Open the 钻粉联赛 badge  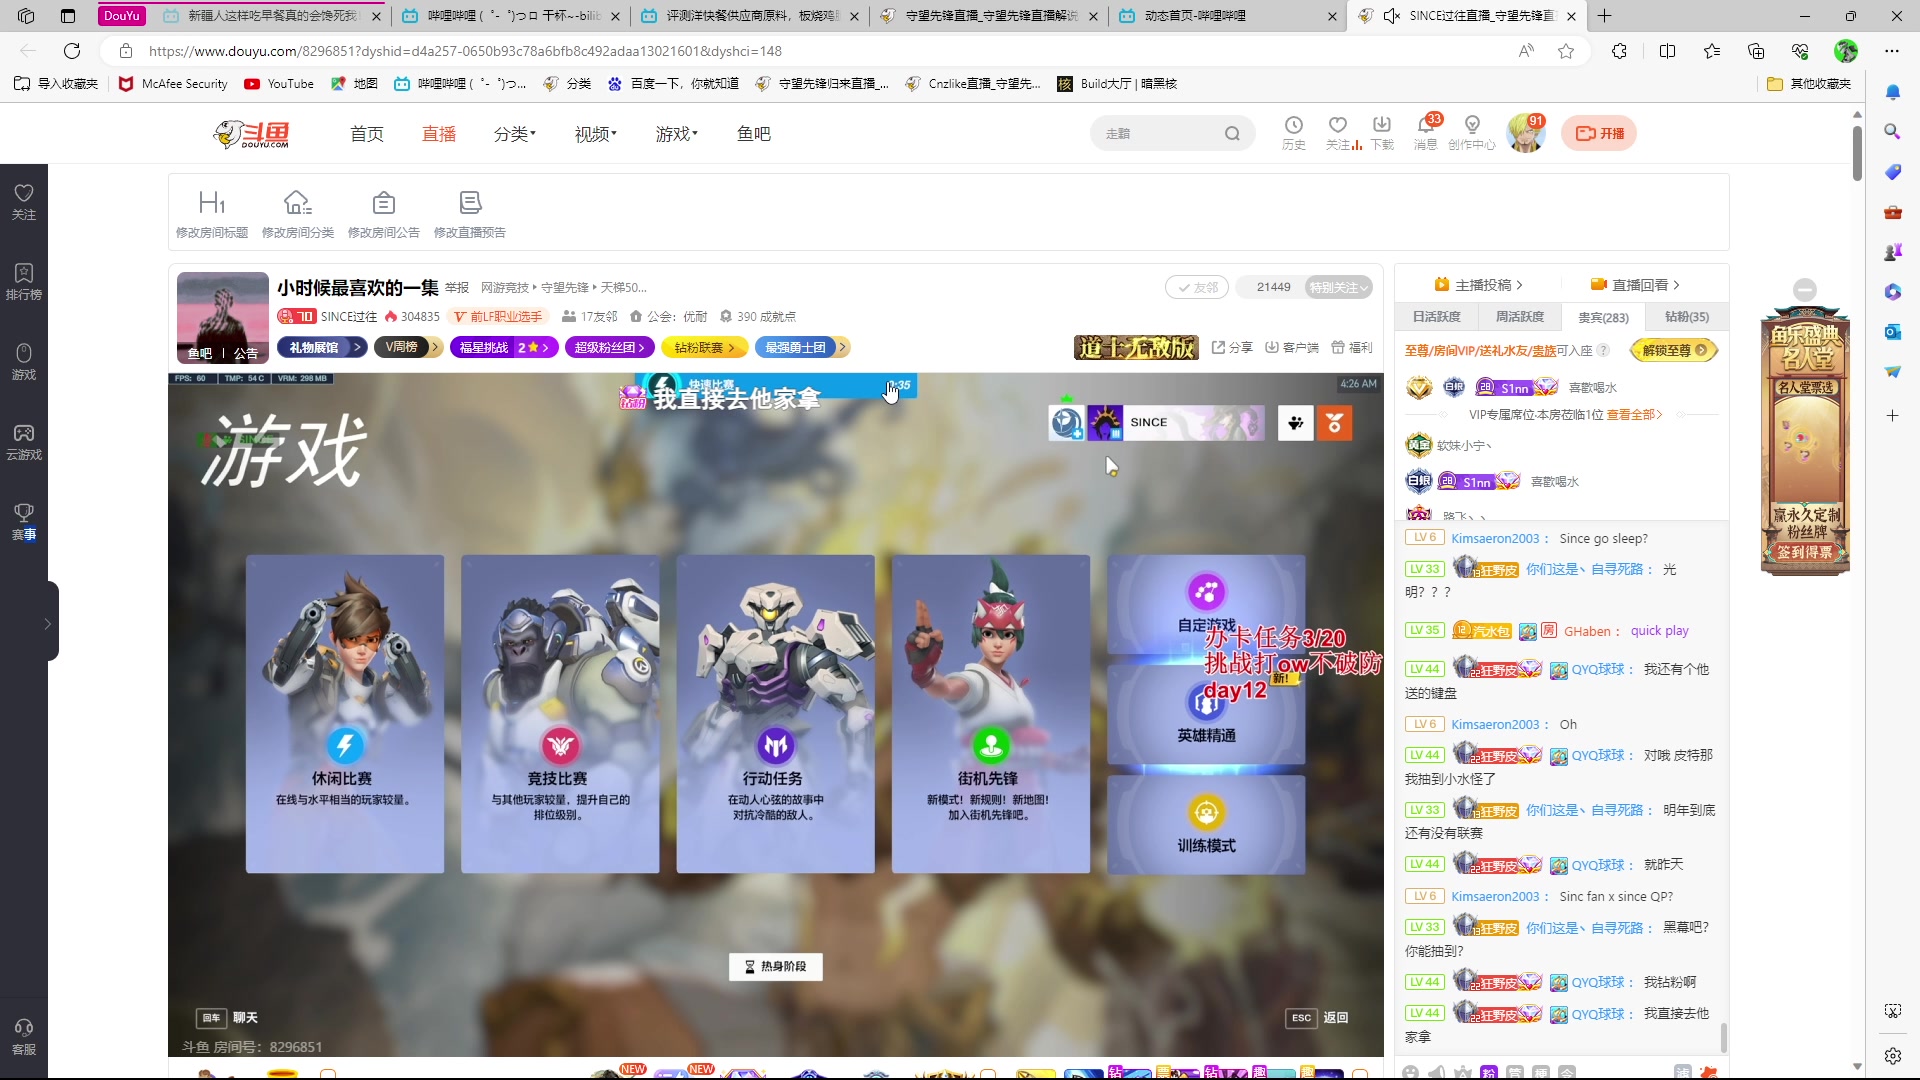point(705,347)
